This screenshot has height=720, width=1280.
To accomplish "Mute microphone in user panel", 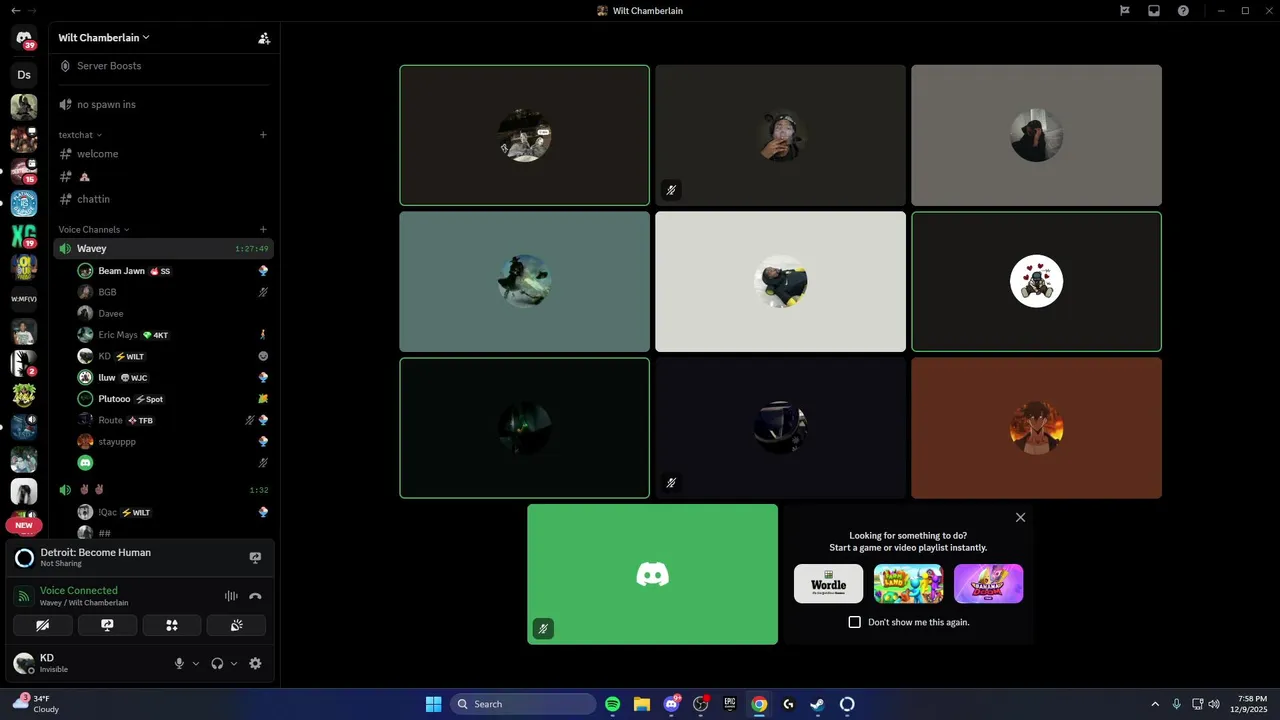I will pos(180,664).
